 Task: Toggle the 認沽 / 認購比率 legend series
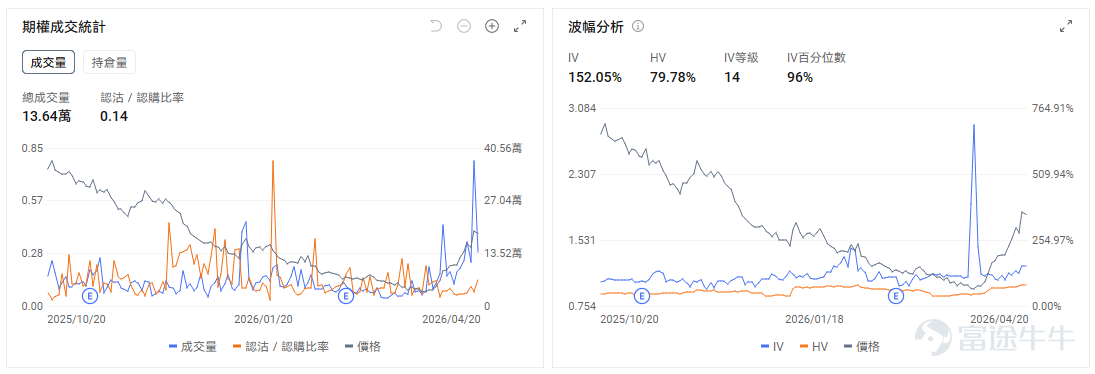[281, 346]
